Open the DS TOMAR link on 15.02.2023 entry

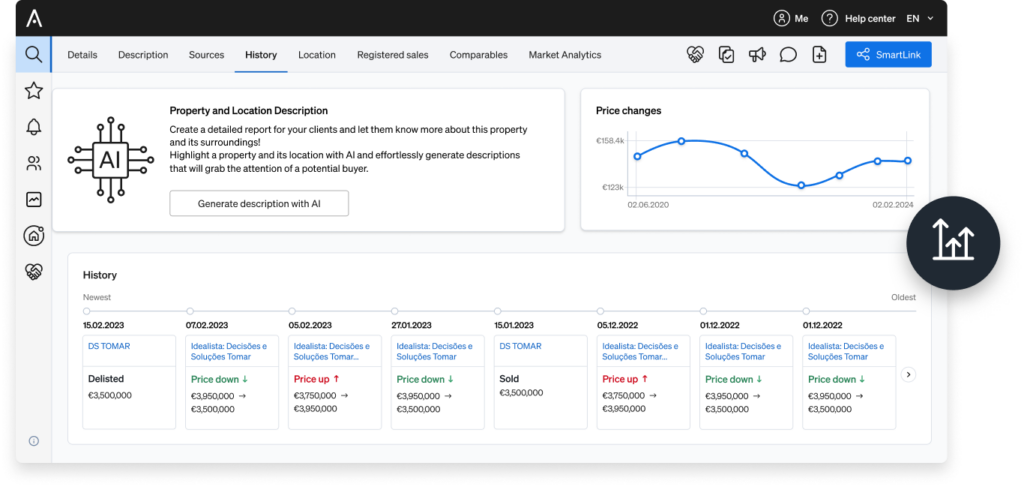pos(109,346)
